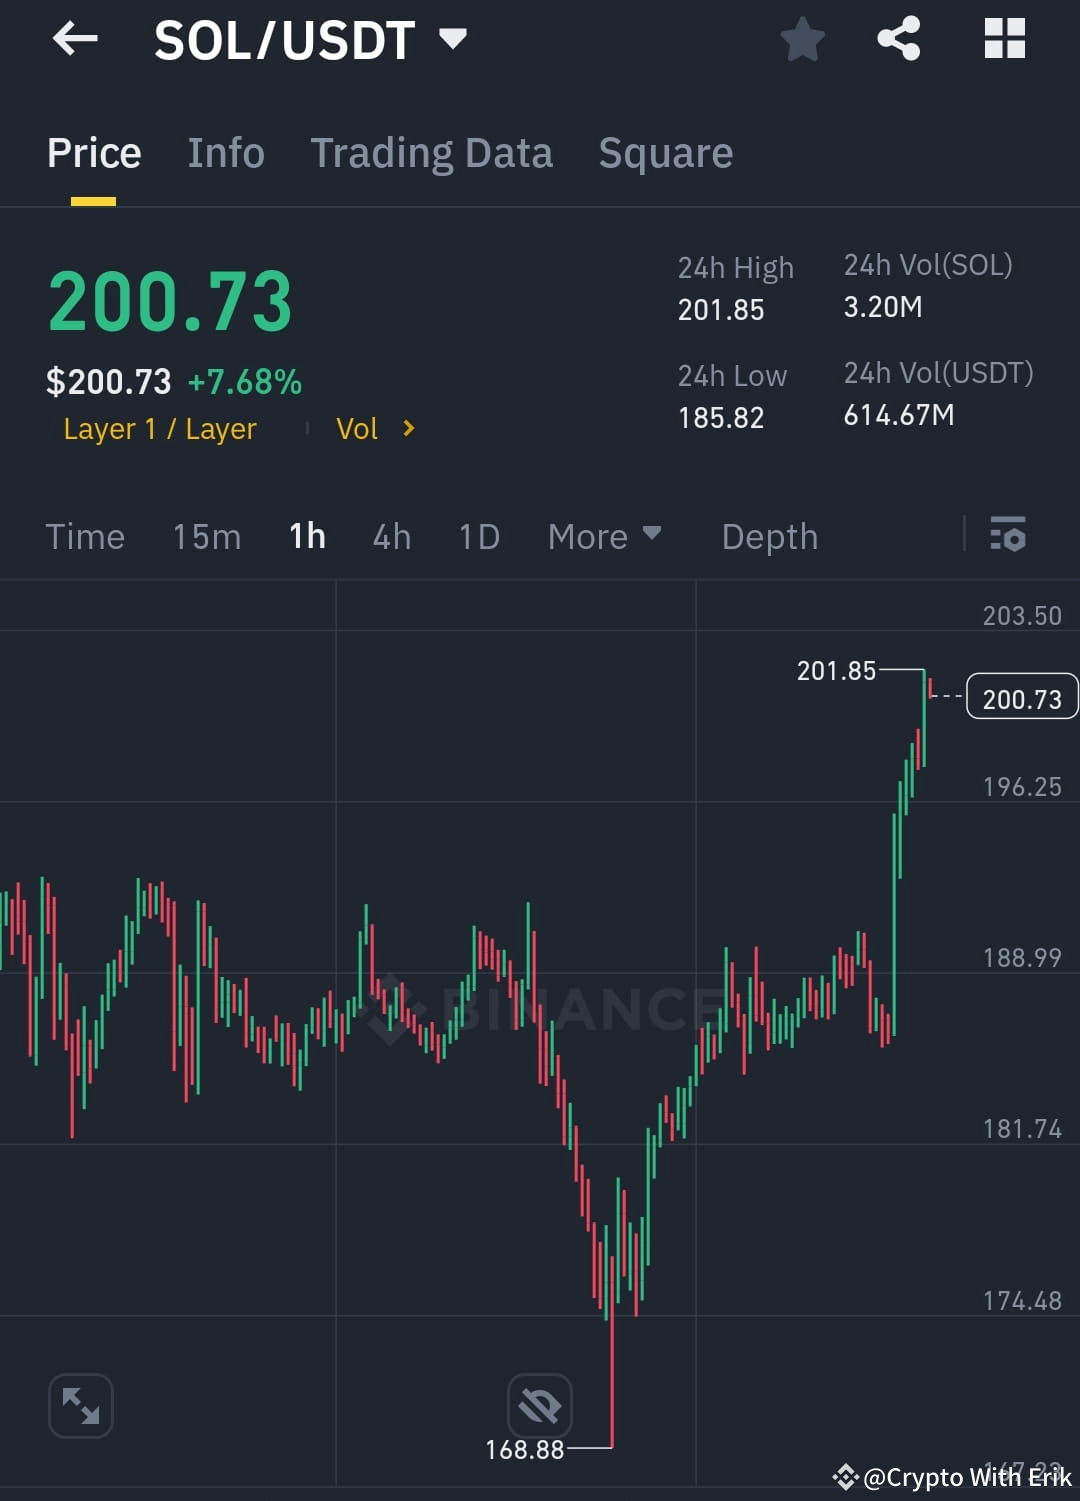Tap the back arrow to exit chart

point(75,40)
